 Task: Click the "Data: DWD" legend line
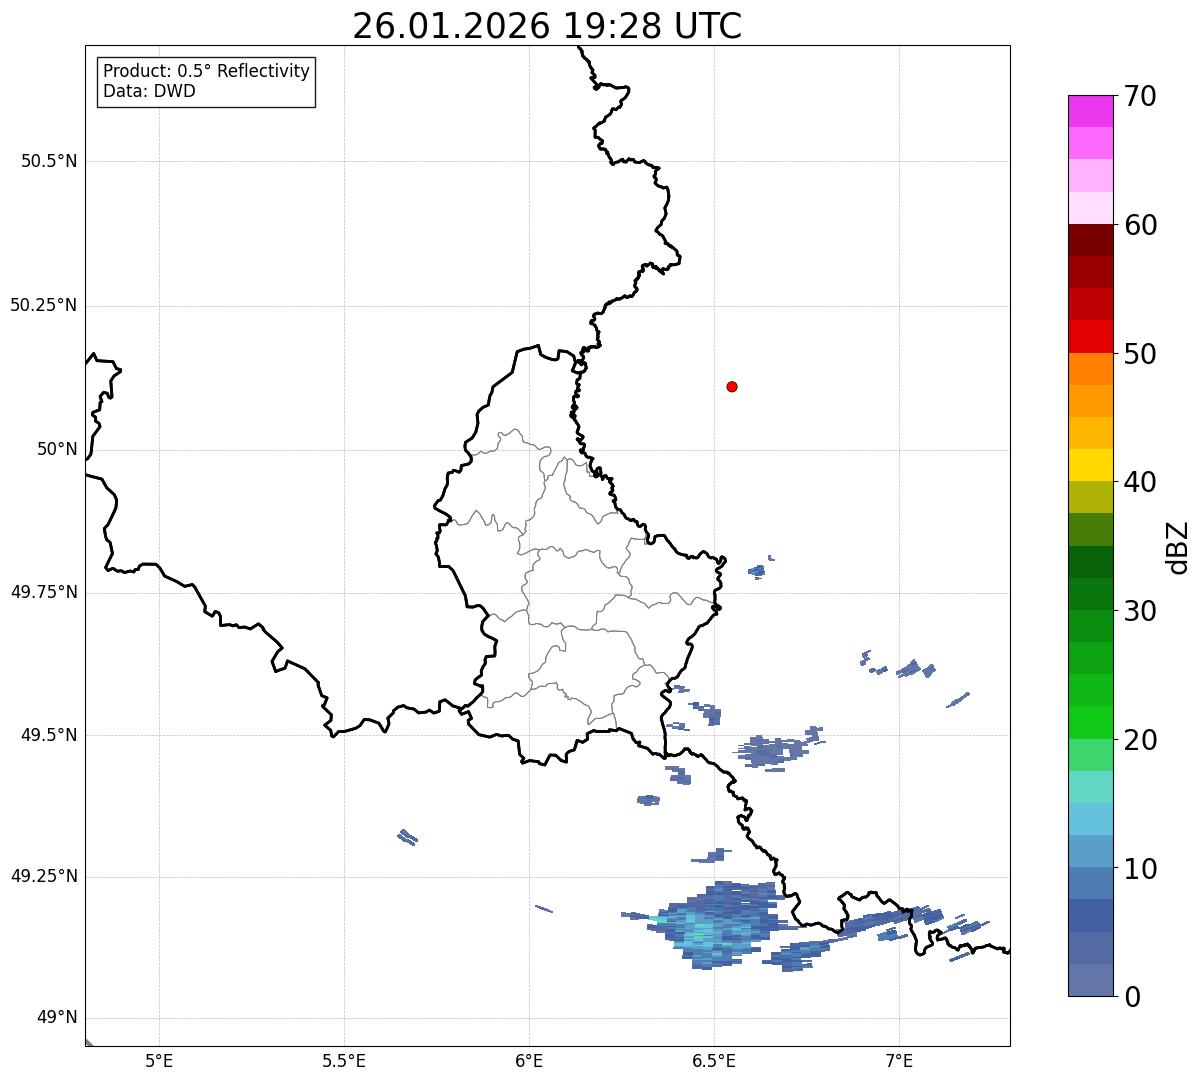[149, 92]
